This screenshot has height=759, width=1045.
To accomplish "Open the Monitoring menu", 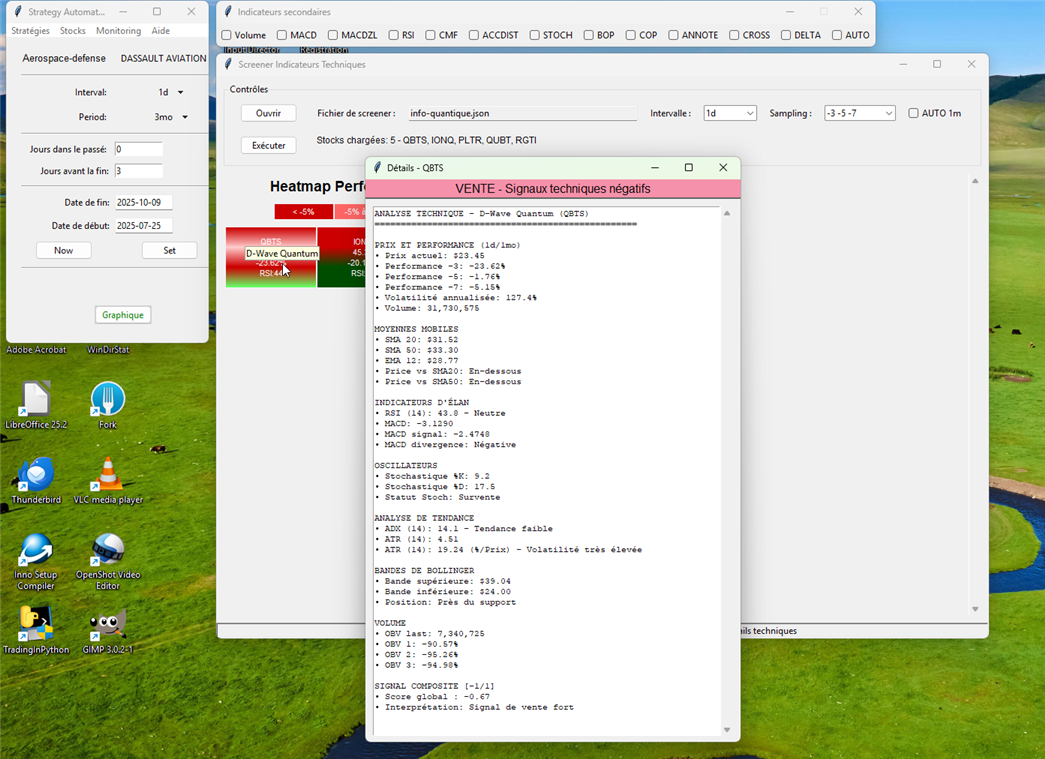I will (x=118, y=31).
